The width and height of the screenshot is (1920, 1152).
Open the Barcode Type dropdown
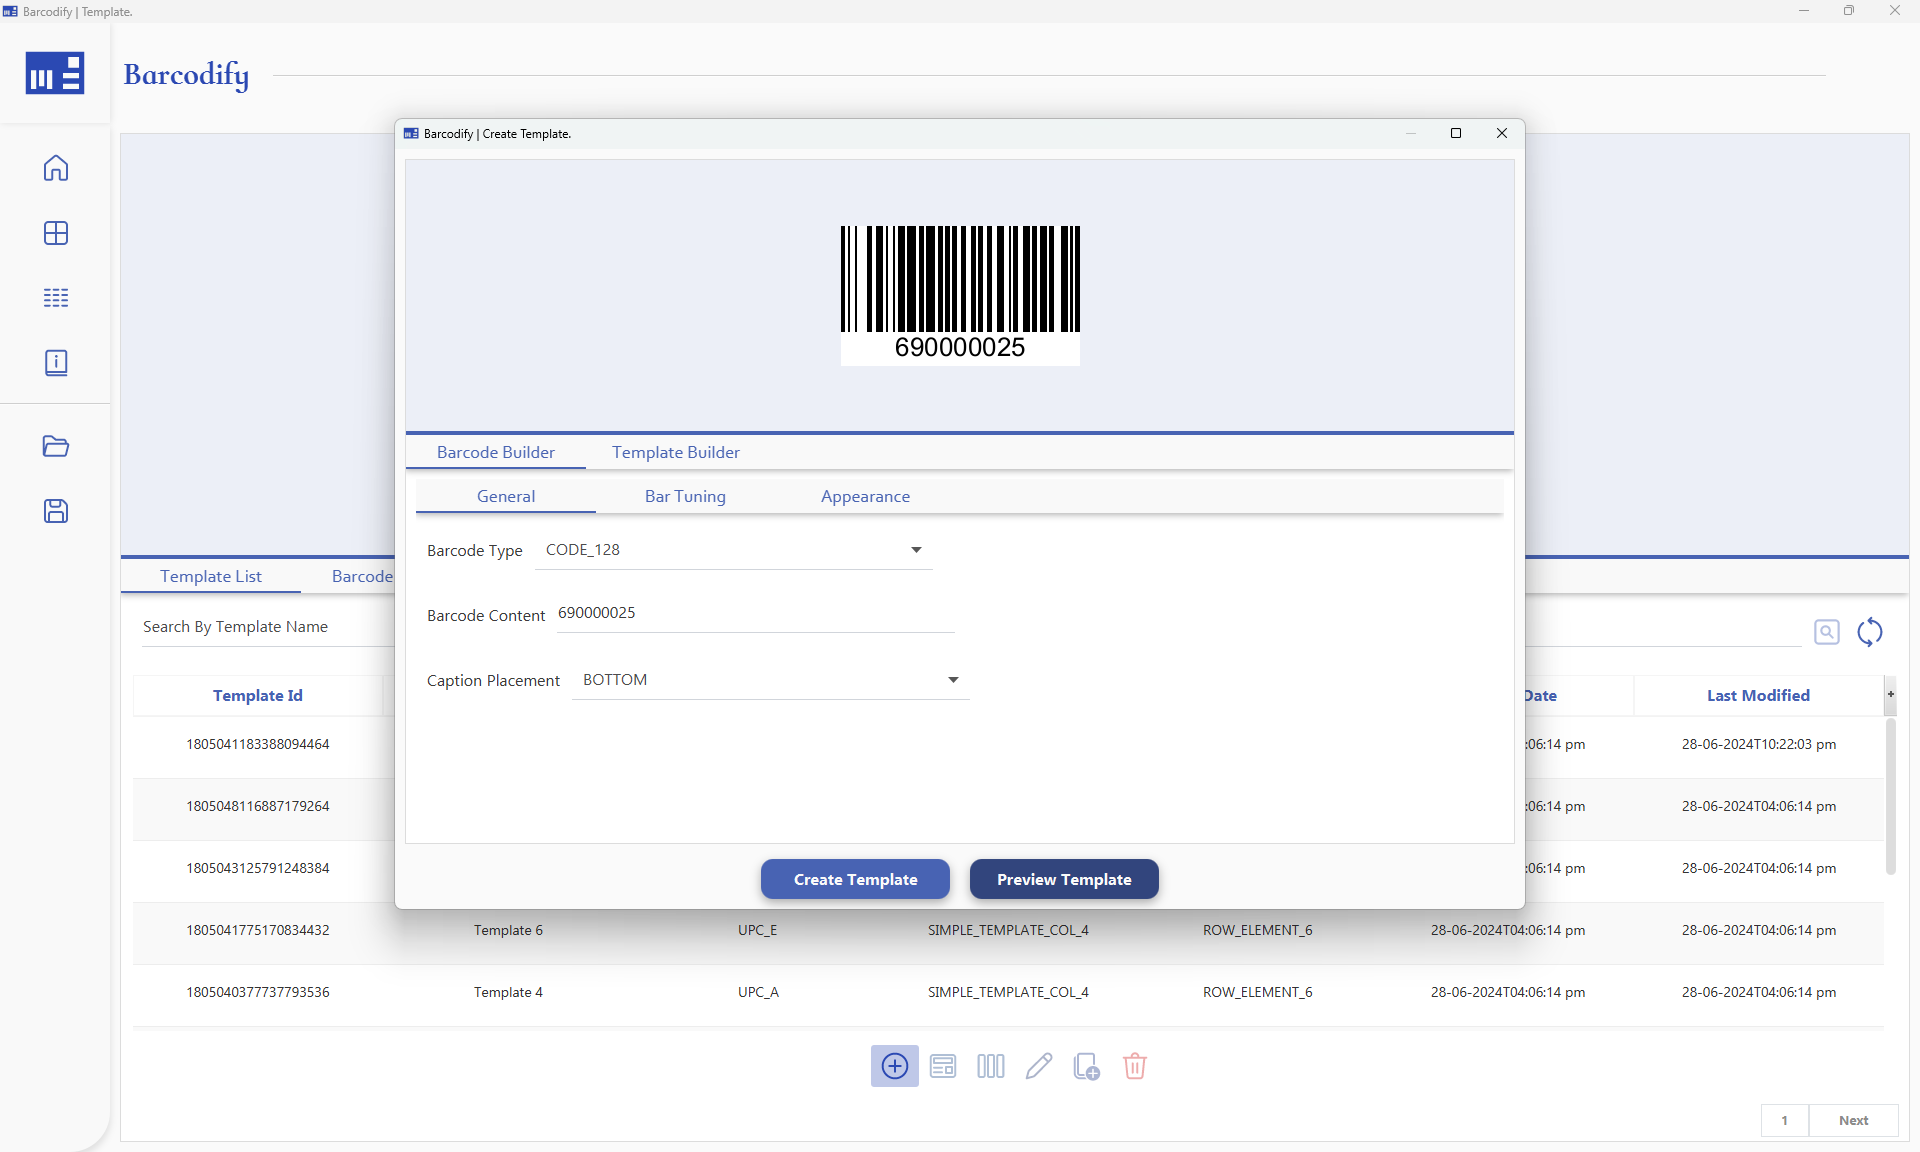pos(916,550)
